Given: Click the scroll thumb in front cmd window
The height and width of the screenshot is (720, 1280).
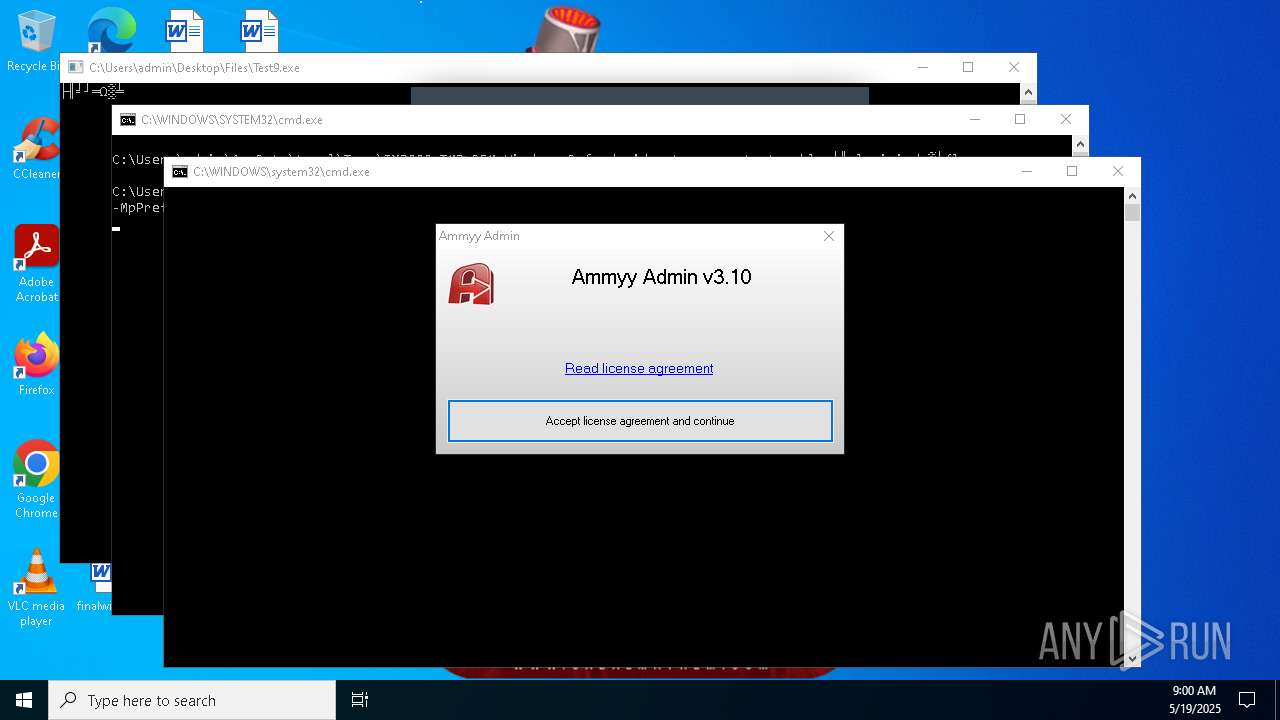Looking at the screenshot, I should click(x=1132, y=213).
